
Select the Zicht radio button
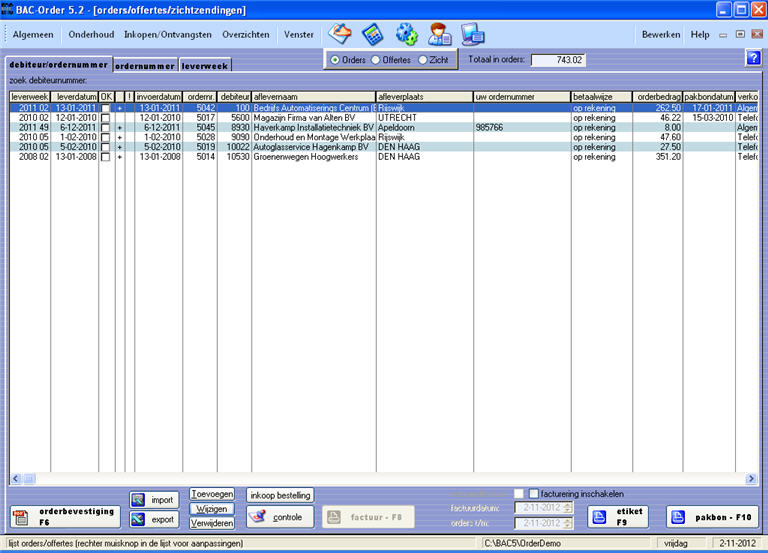[423, 60]
